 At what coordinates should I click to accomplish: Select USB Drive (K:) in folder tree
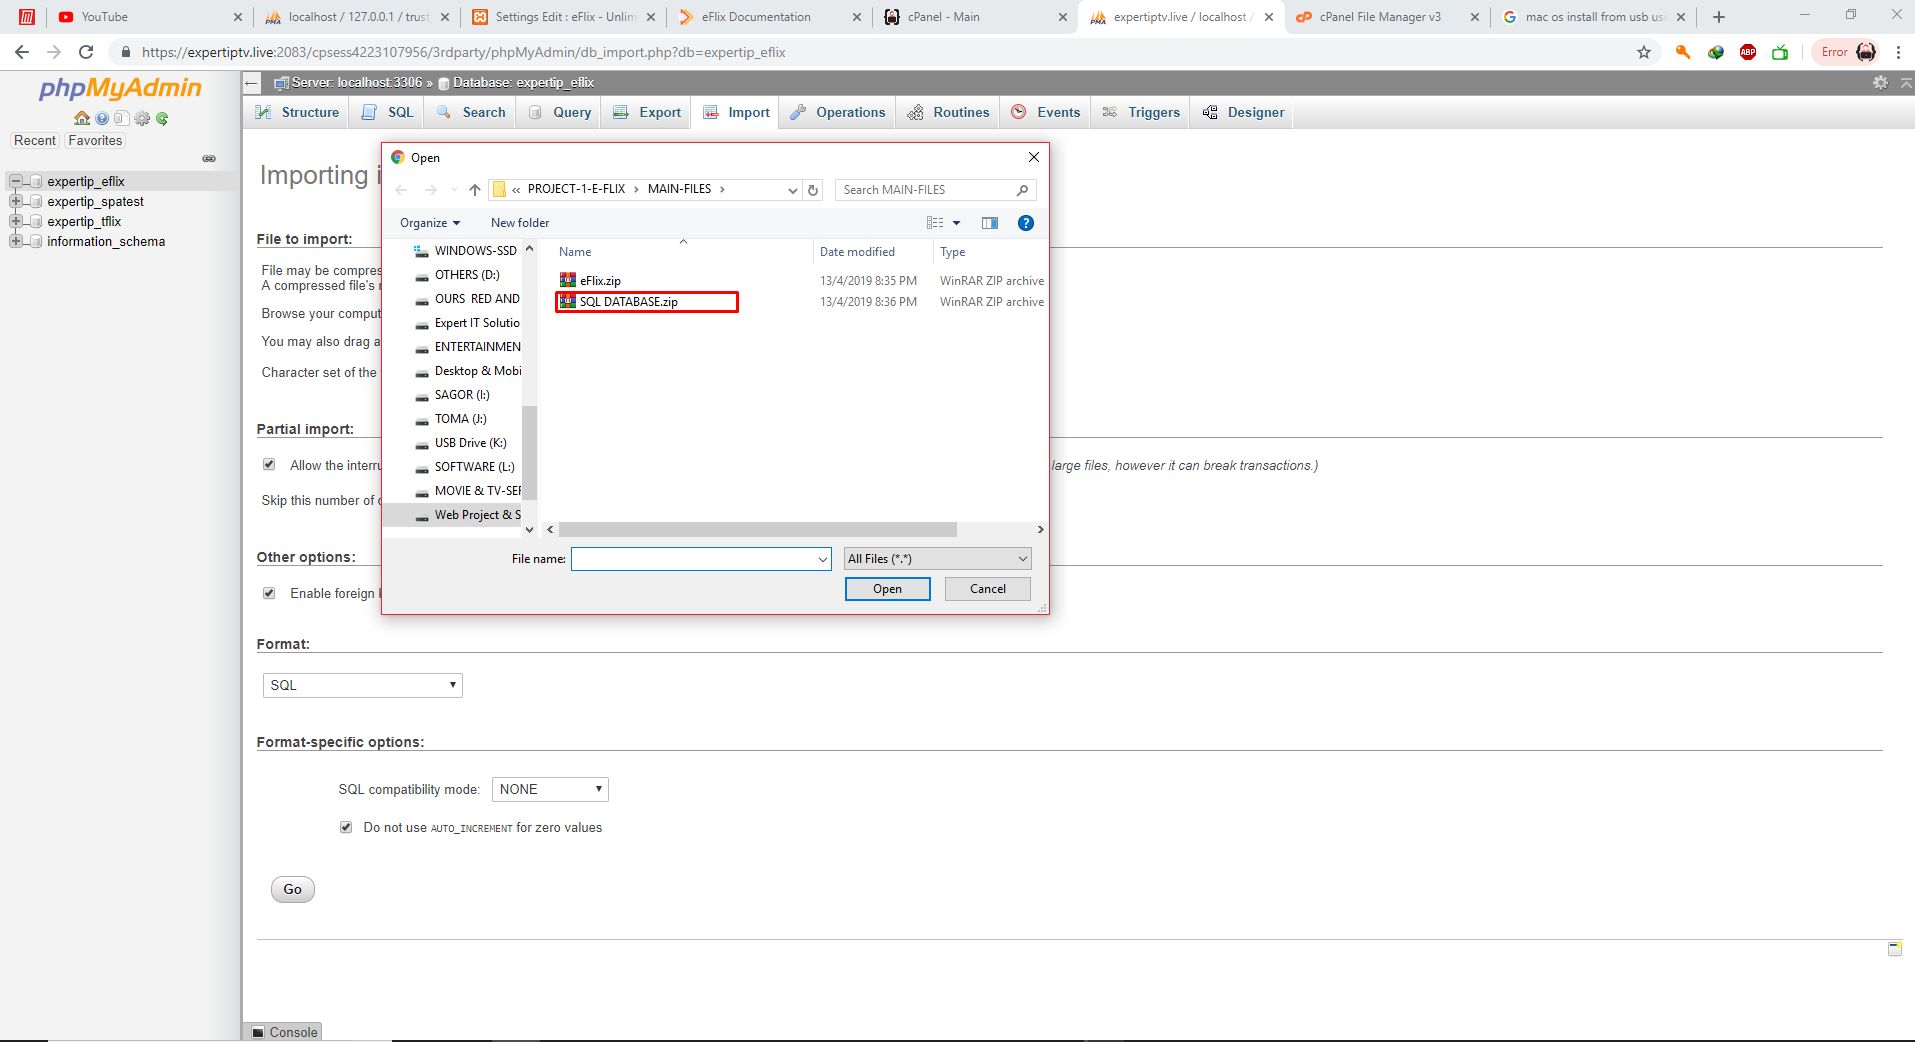click(x=462, y=443)
